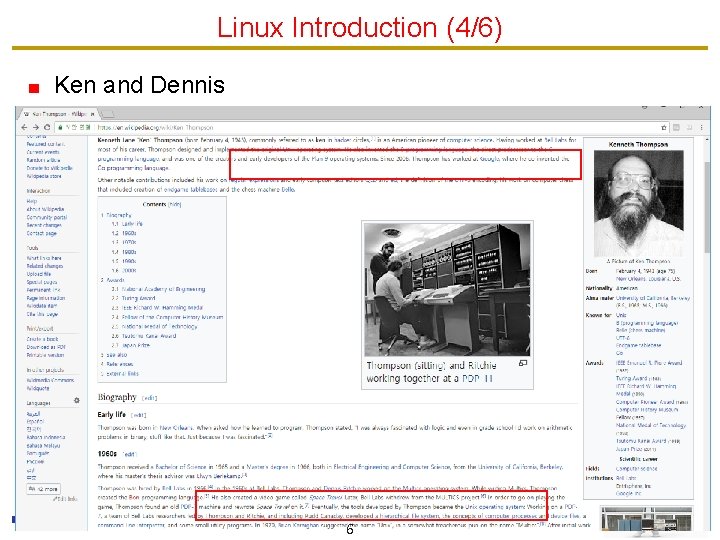Edit the 1960s section

(130, 454)
